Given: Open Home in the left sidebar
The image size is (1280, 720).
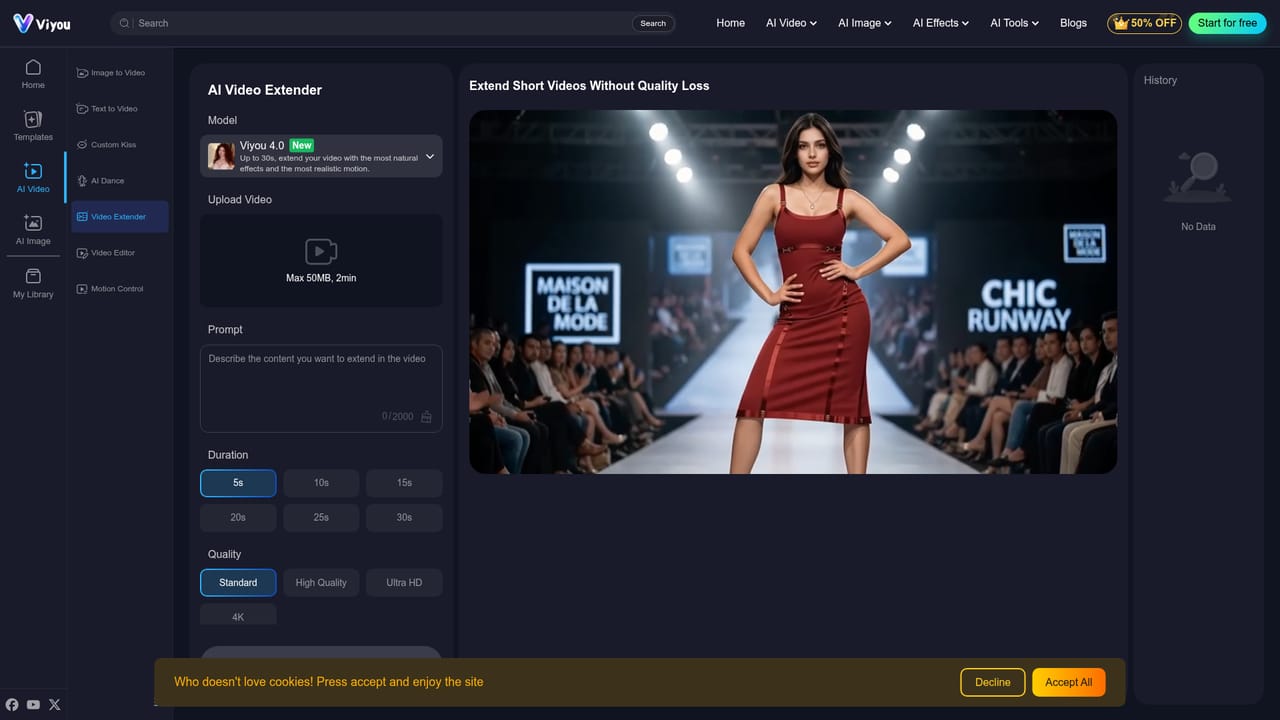Looking at the screenshot, I should click(33, 73).
